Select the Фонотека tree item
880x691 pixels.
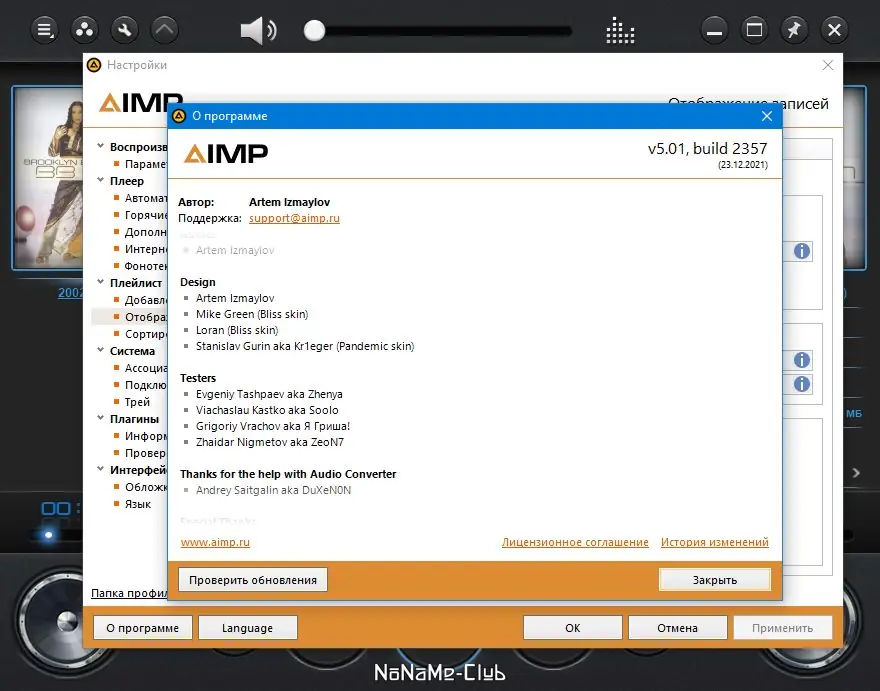(x=145, y=266)
